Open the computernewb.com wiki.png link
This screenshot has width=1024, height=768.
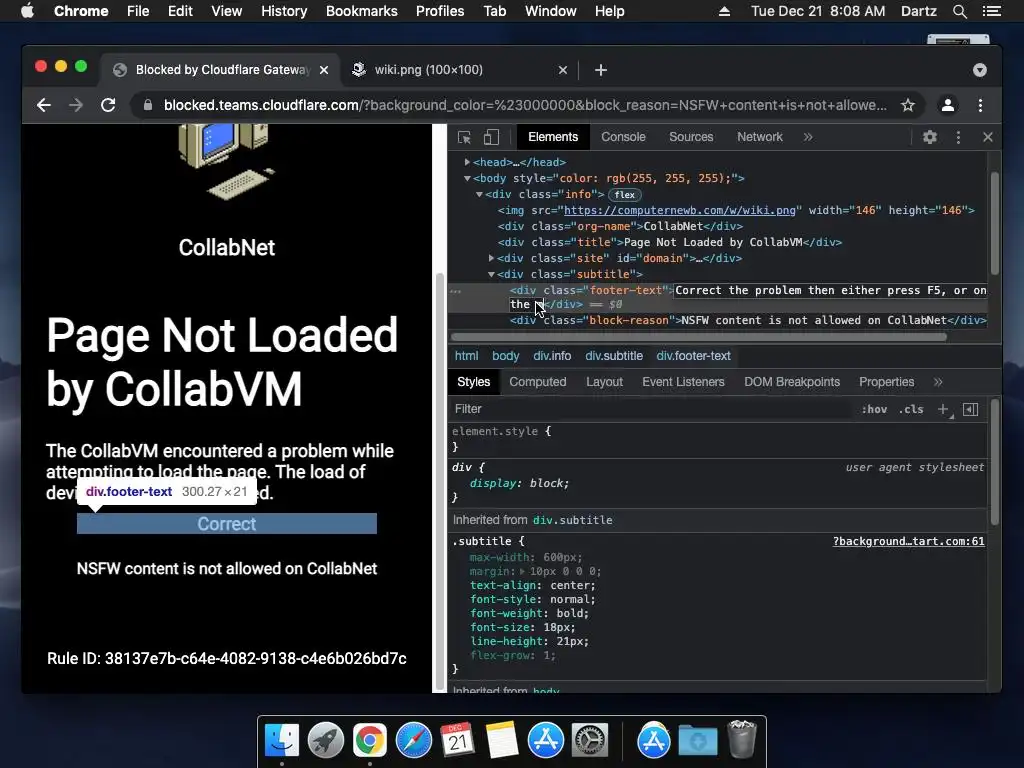point(679,210)
